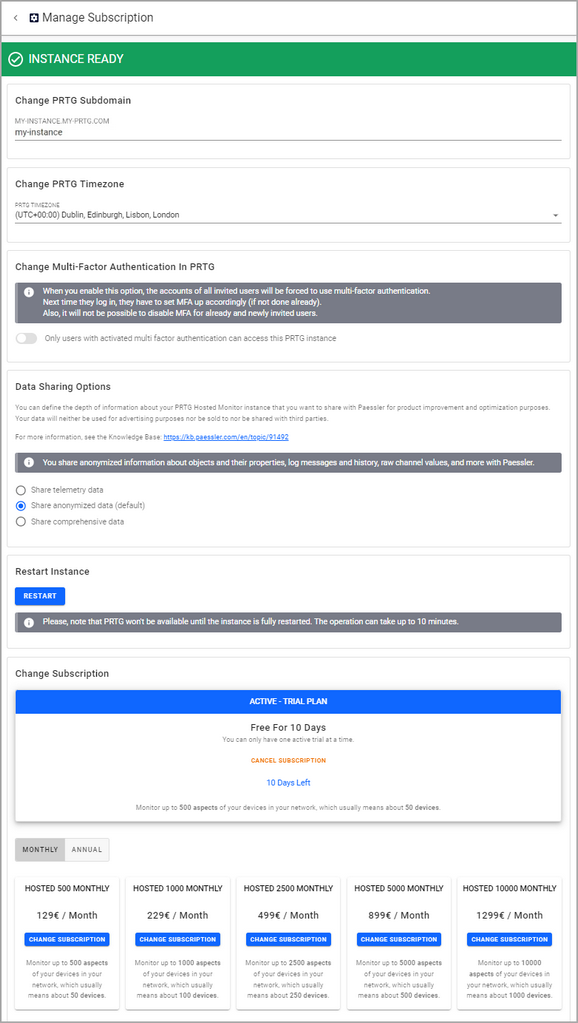Toggle the MFA-only access switch
Screen dimensions: 578x1023
pos(27,338)
